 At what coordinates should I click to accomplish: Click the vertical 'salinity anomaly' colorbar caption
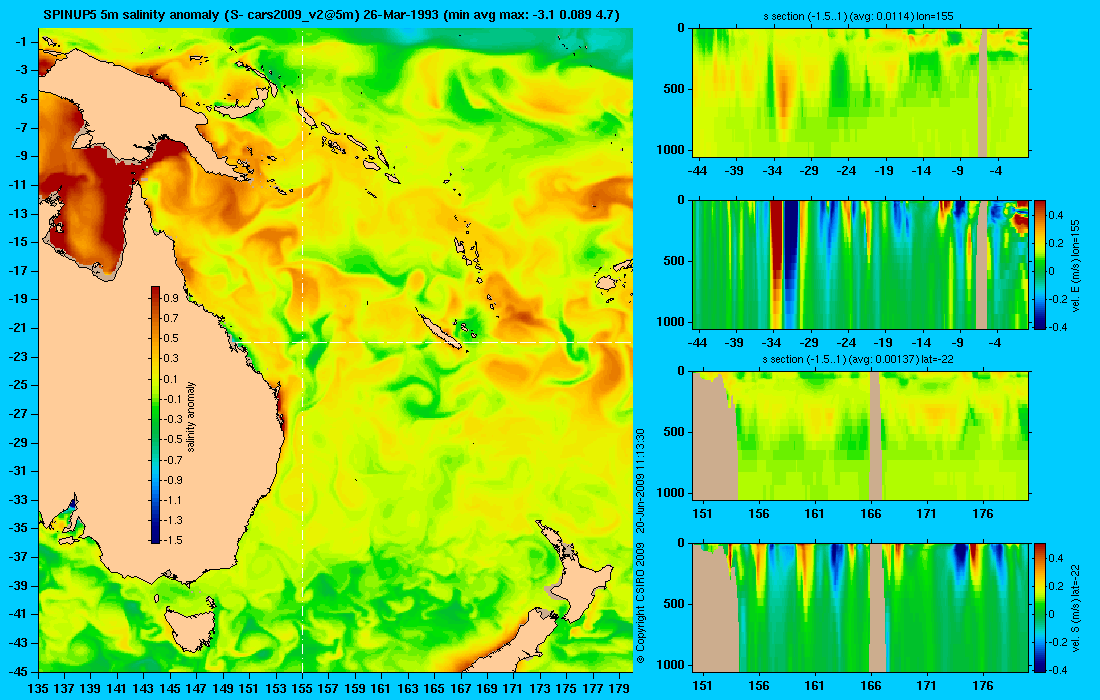[192, 416]
